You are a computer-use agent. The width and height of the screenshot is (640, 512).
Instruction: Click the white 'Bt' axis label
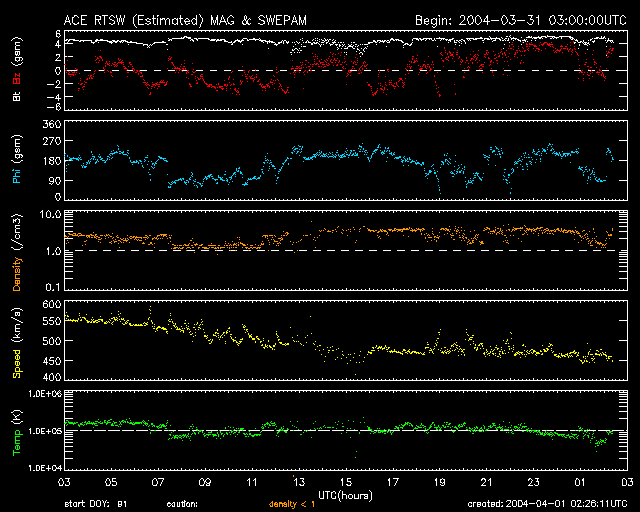[17, 96]
